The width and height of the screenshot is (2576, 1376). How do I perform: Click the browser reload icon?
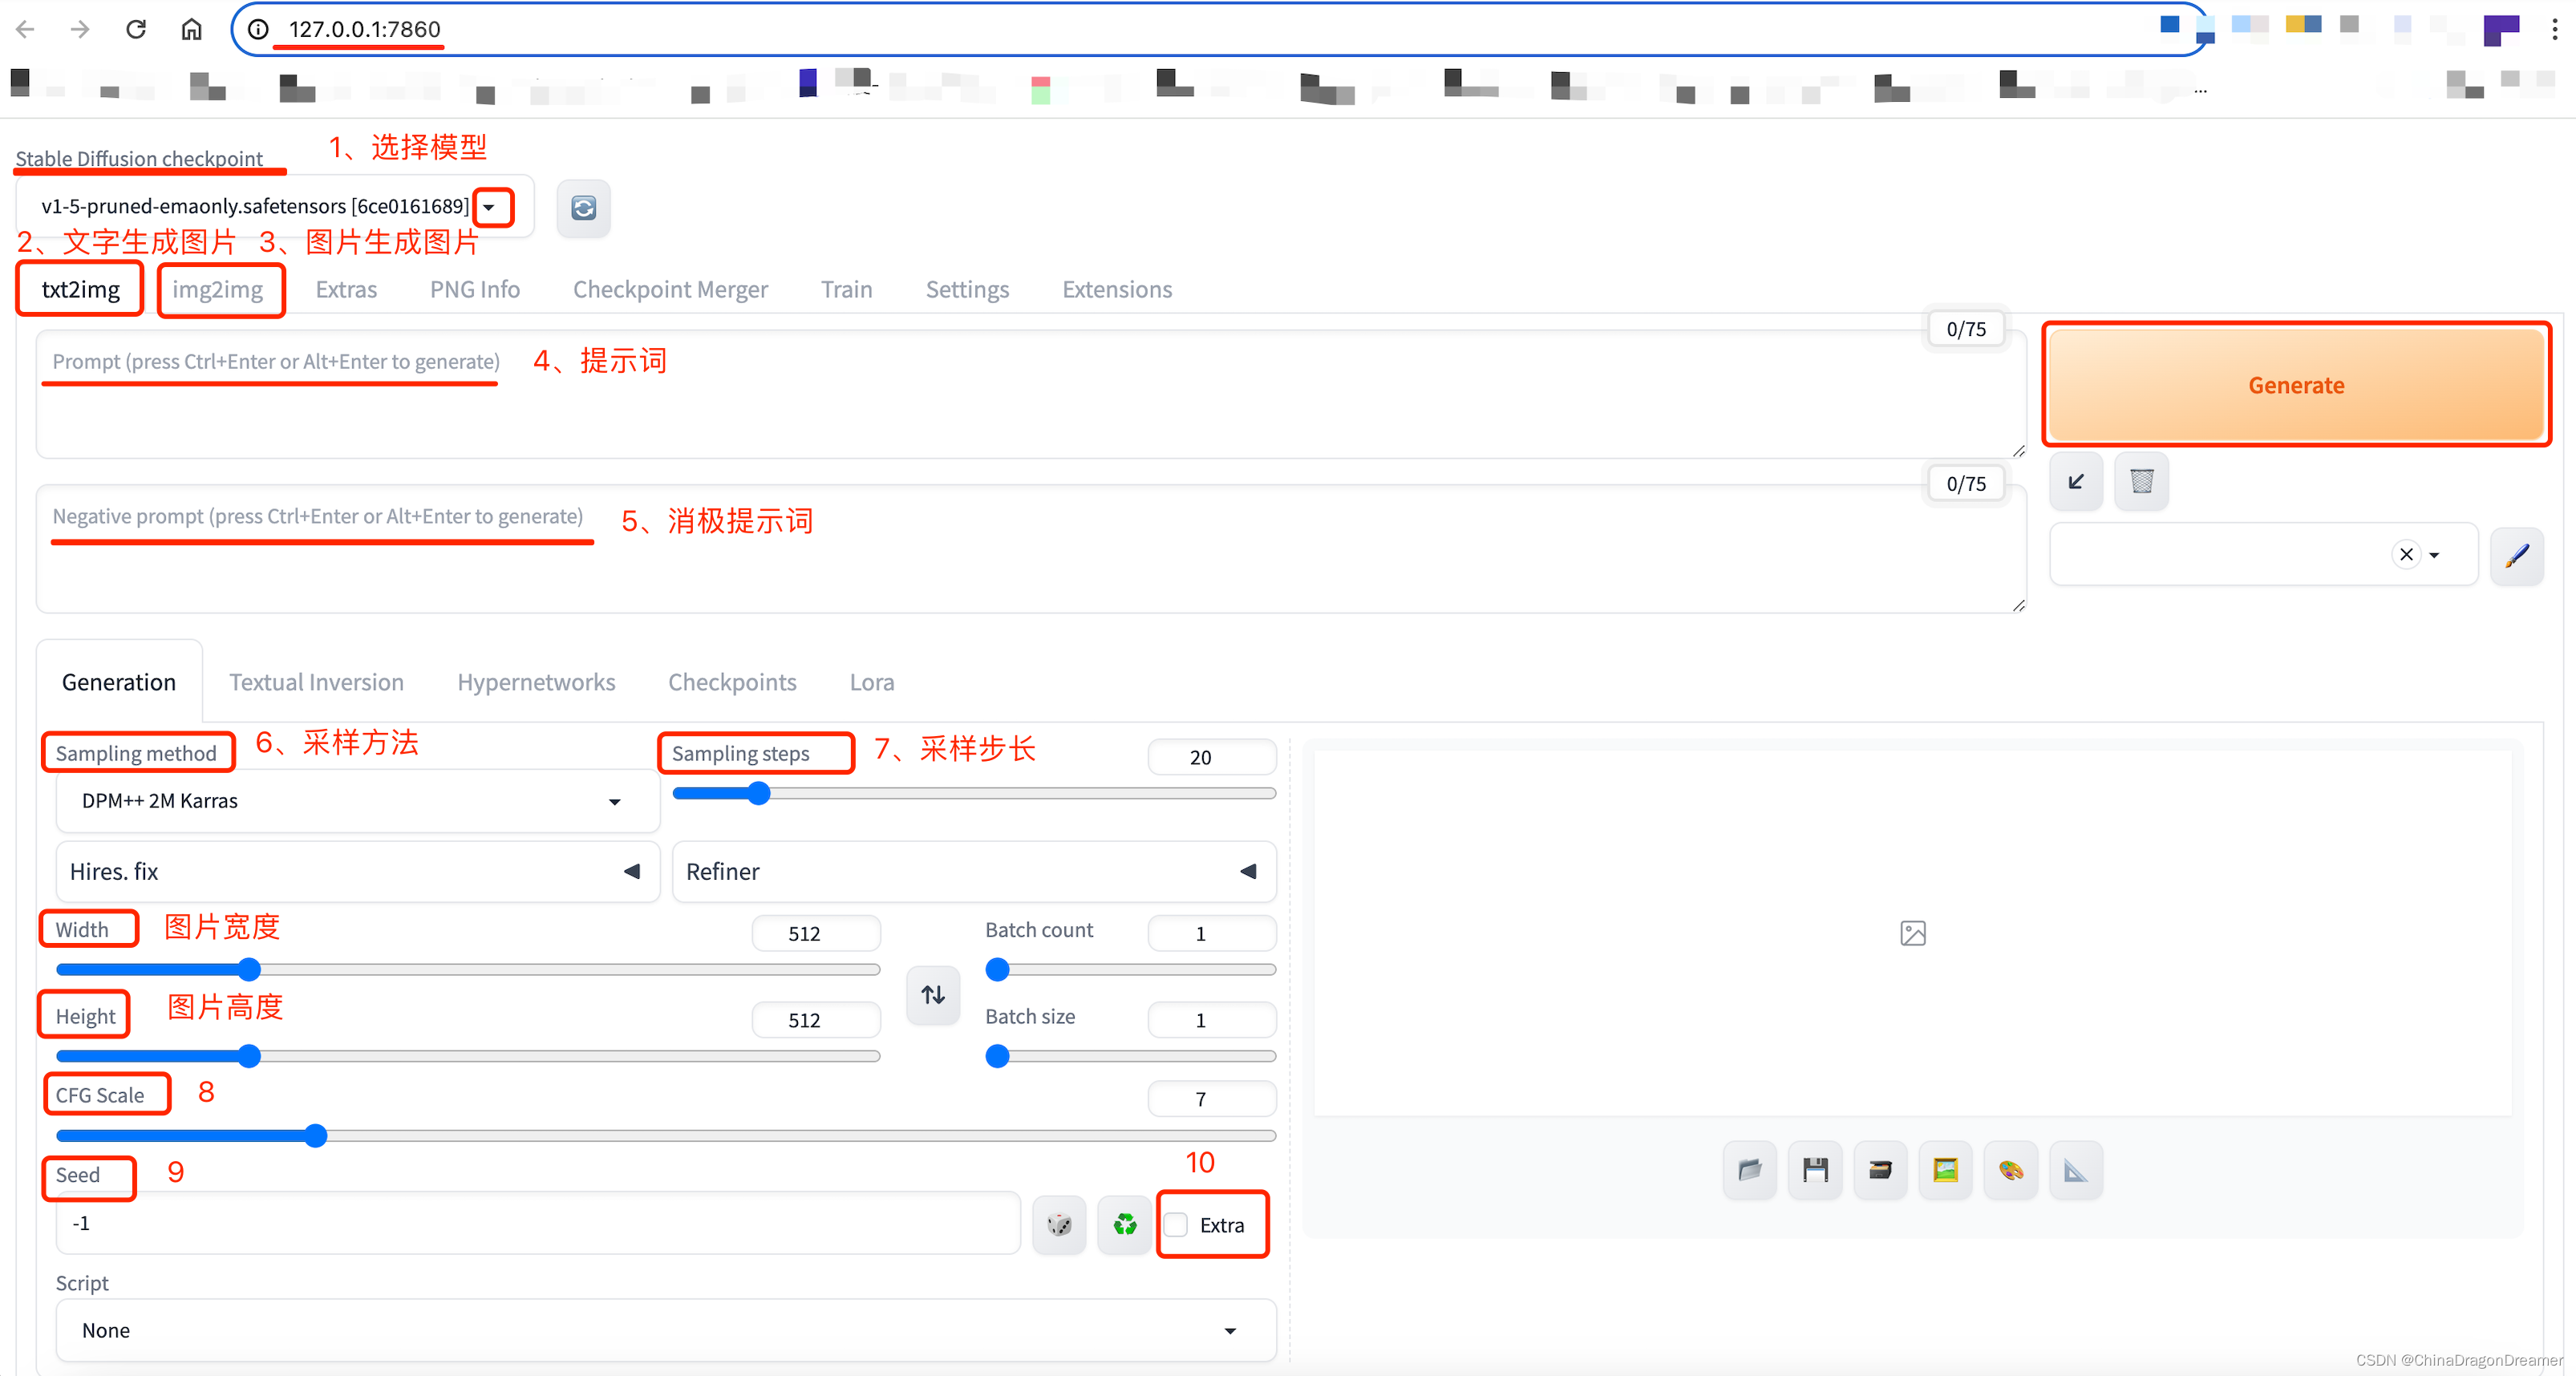click(x=136, y=29)
